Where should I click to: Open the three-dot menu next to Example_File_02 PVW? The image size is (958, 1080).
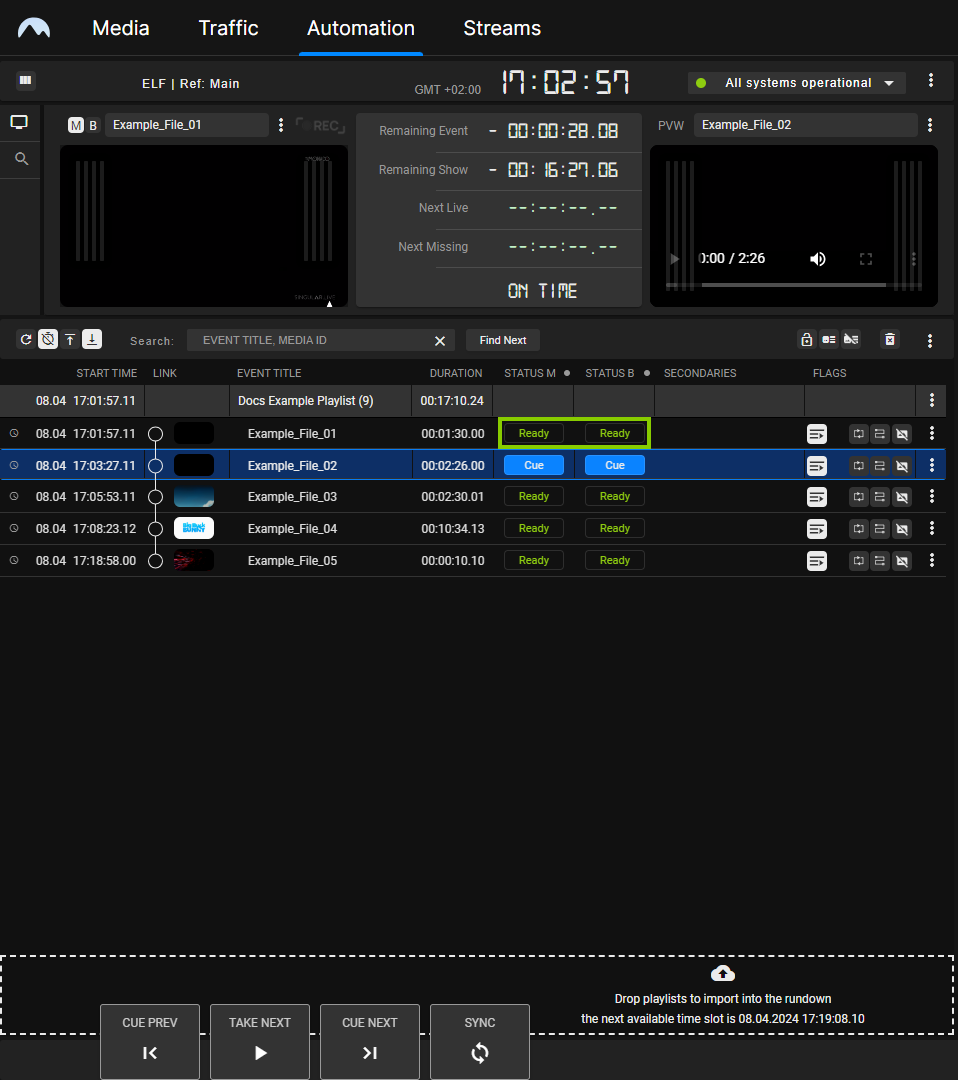click(x=931, y=125)
